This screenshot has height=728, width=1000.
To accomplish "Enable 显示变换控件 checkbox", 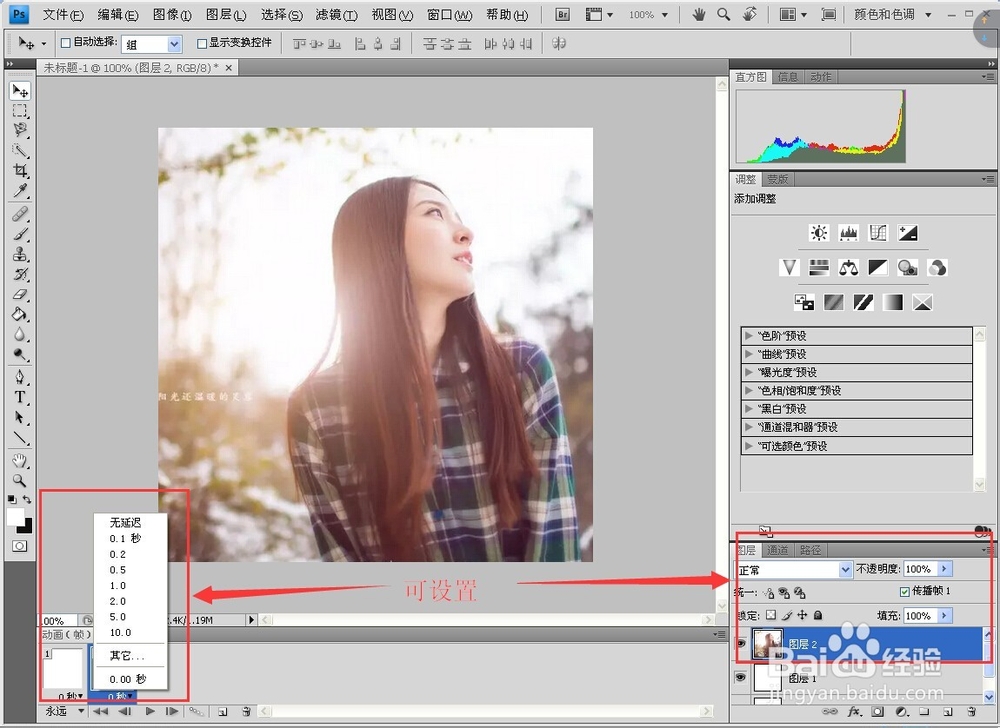I will coord(202,43).
